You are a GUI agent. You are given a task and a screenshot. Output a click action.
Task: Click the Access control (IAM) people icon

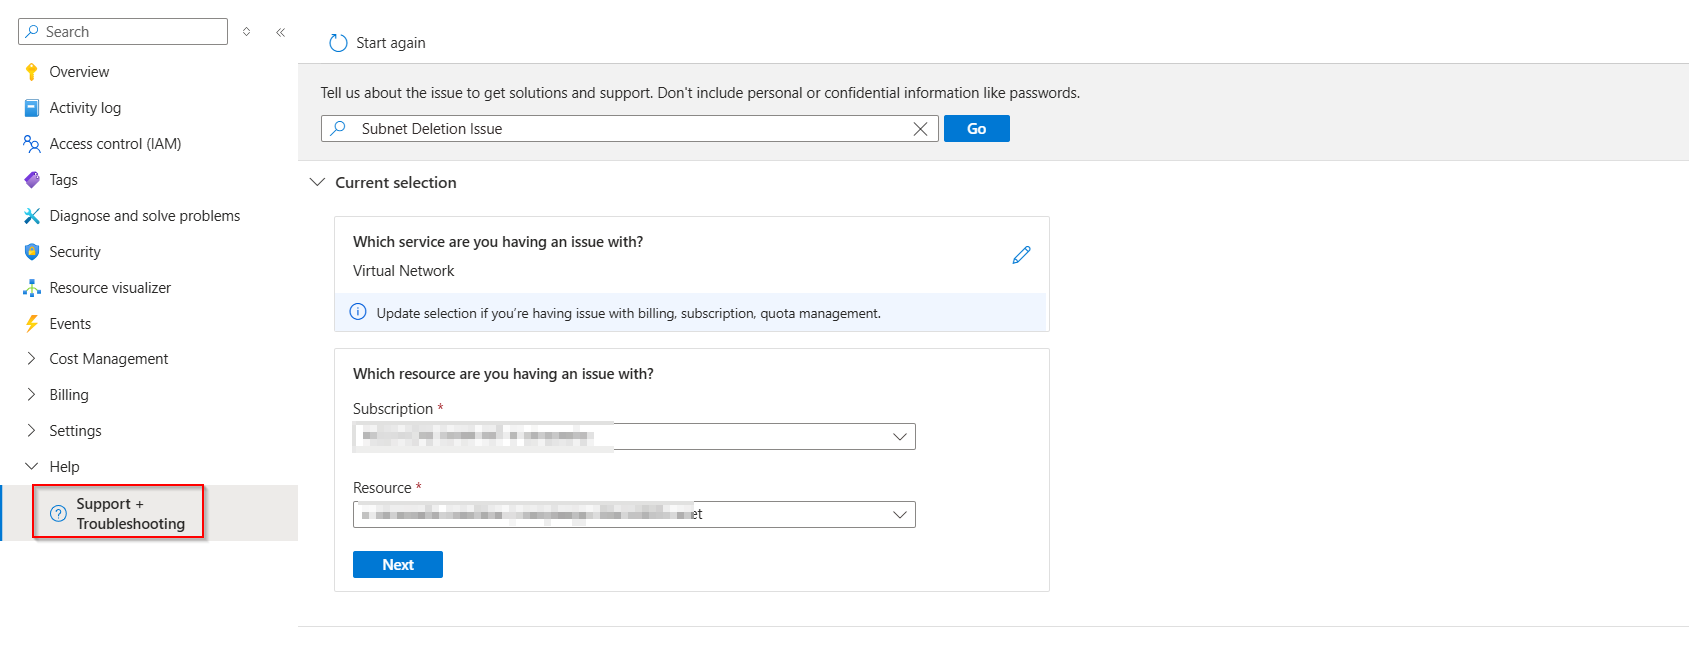[x=32, y=144]
